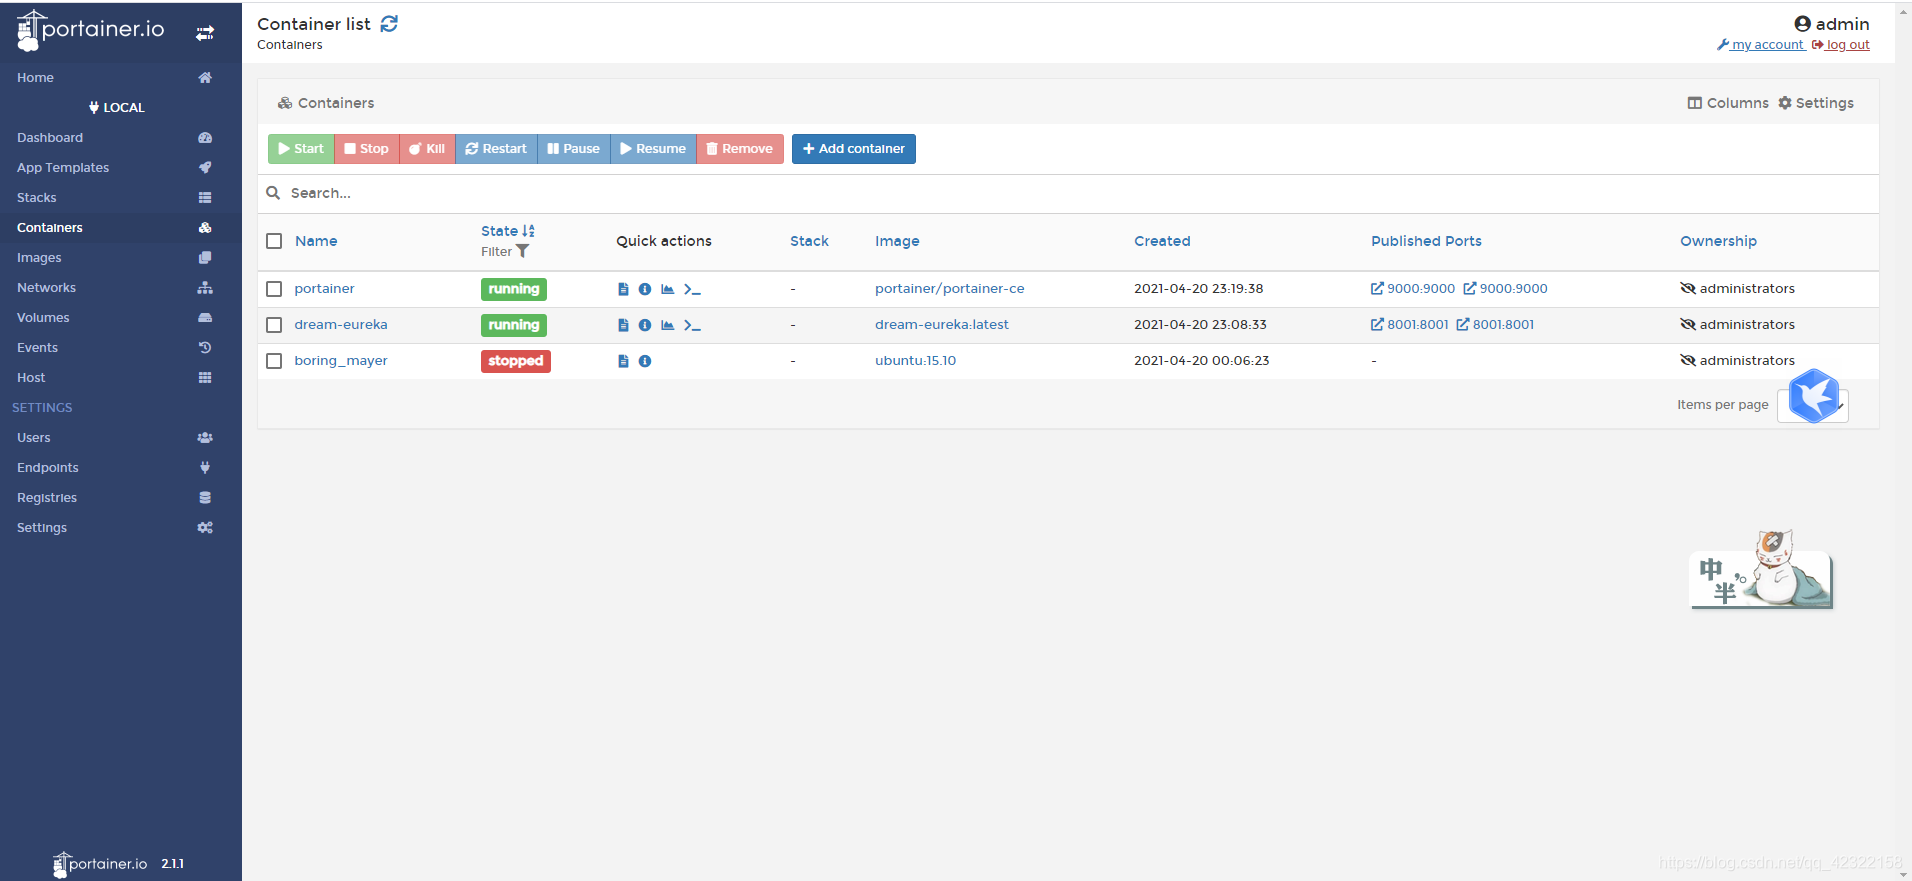Open inspect icon for dream-eureka container
1912x881 pixels.
[645, 325]
